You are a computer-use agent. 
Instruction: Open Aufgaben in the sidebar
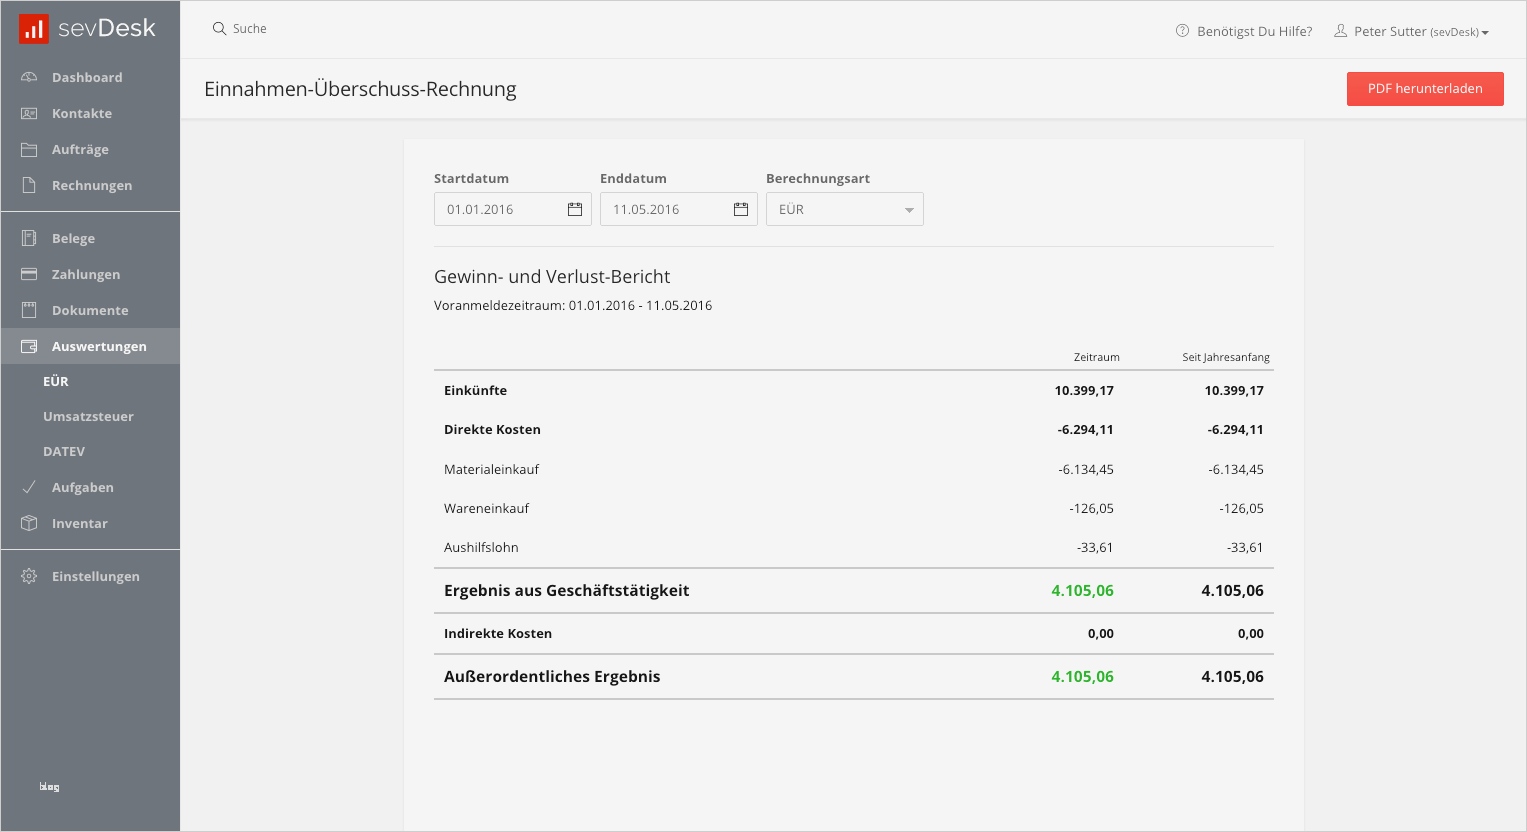pos(82,487)
